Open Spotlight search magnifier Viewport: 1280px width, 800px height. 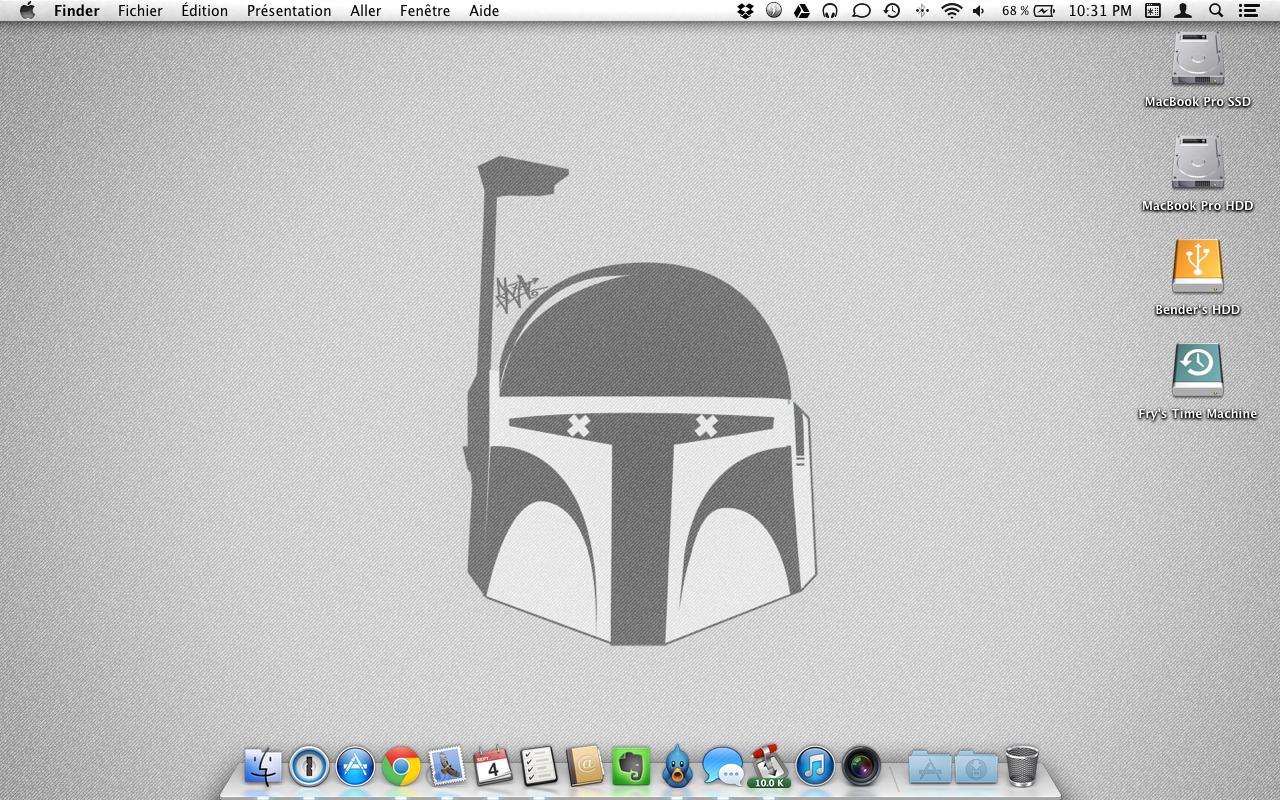[x=1216, y=11]
